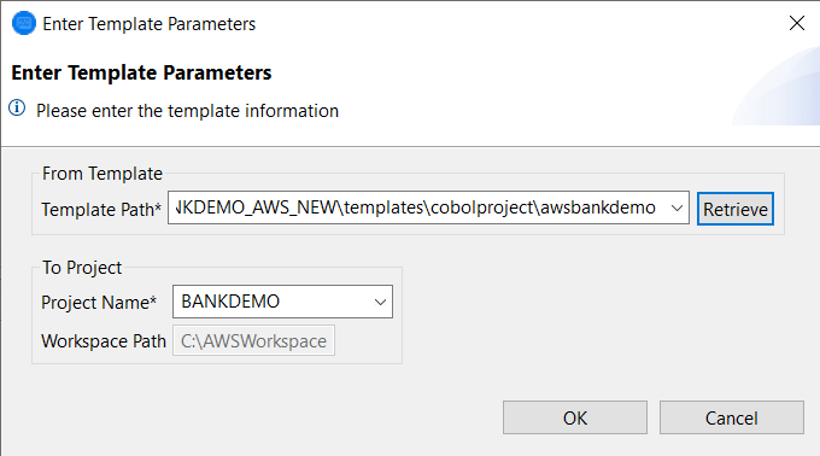
Task: Click the Retrieve button
Action: pyautogui.click(x=735, y=209)
